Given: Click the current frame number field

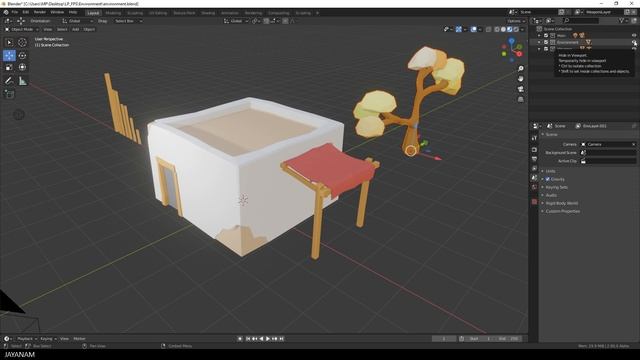Looking at the screenshot, I should [444, 339].
